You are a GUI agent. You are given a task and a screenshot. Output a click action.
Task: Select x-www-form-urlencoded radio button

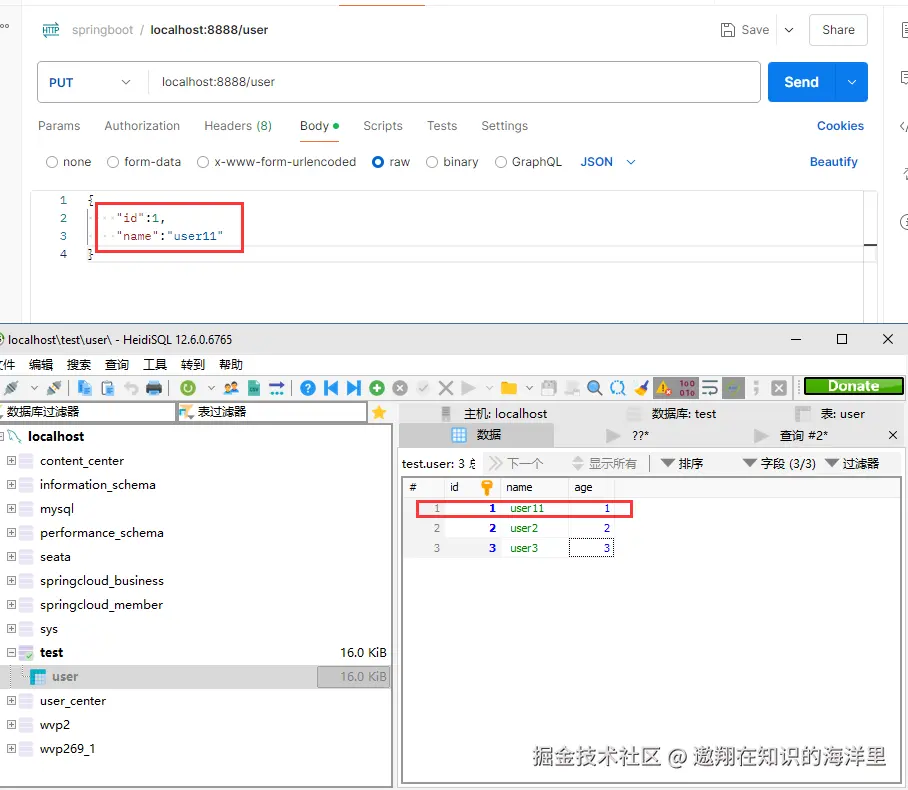pyautogui.click(x=203, y=162)
